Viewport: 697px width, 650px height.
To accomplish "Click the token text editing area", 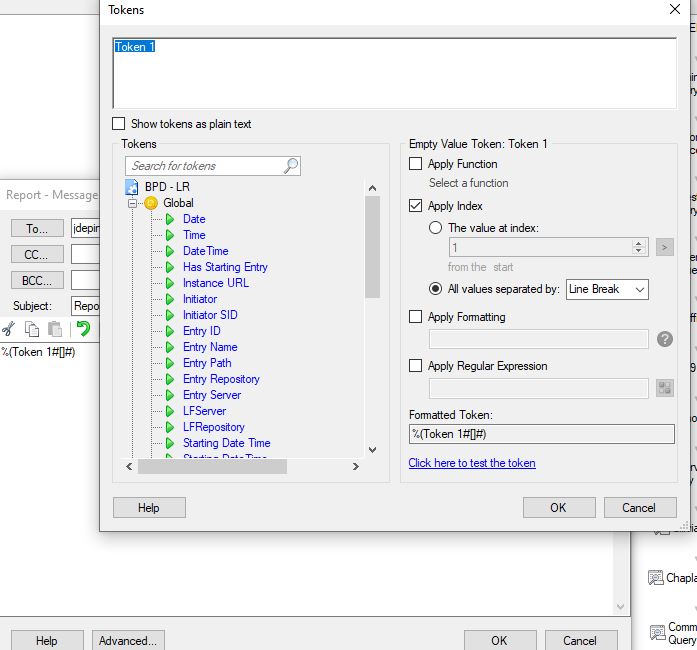I will [x=395, y=73].
